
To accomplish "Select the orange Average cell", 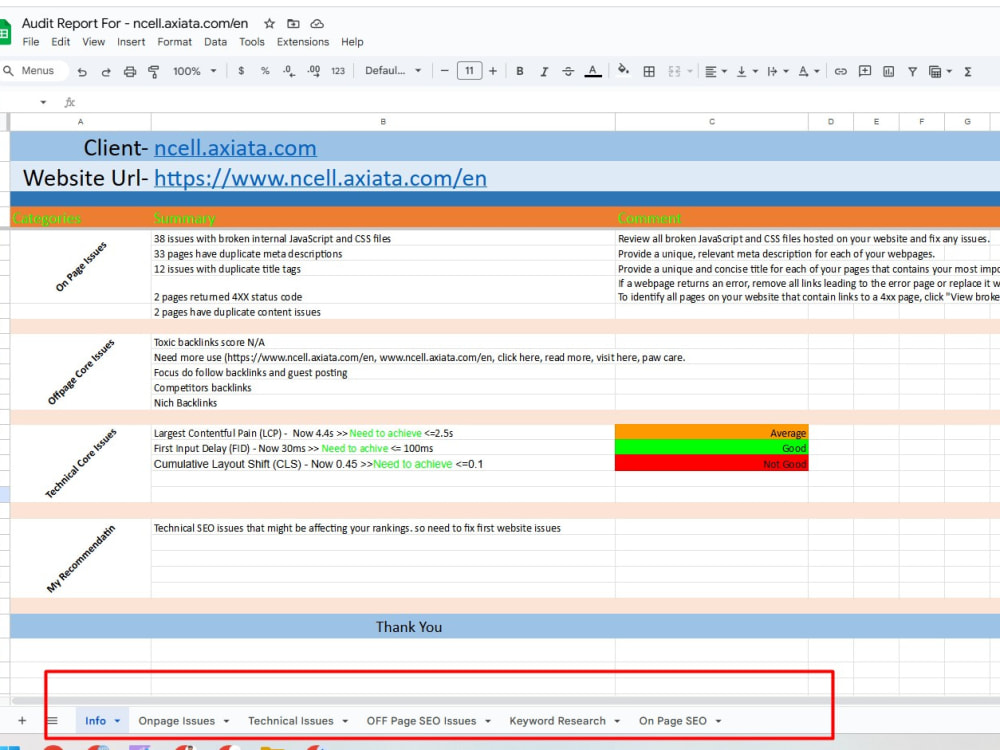I will click(711, 432).
